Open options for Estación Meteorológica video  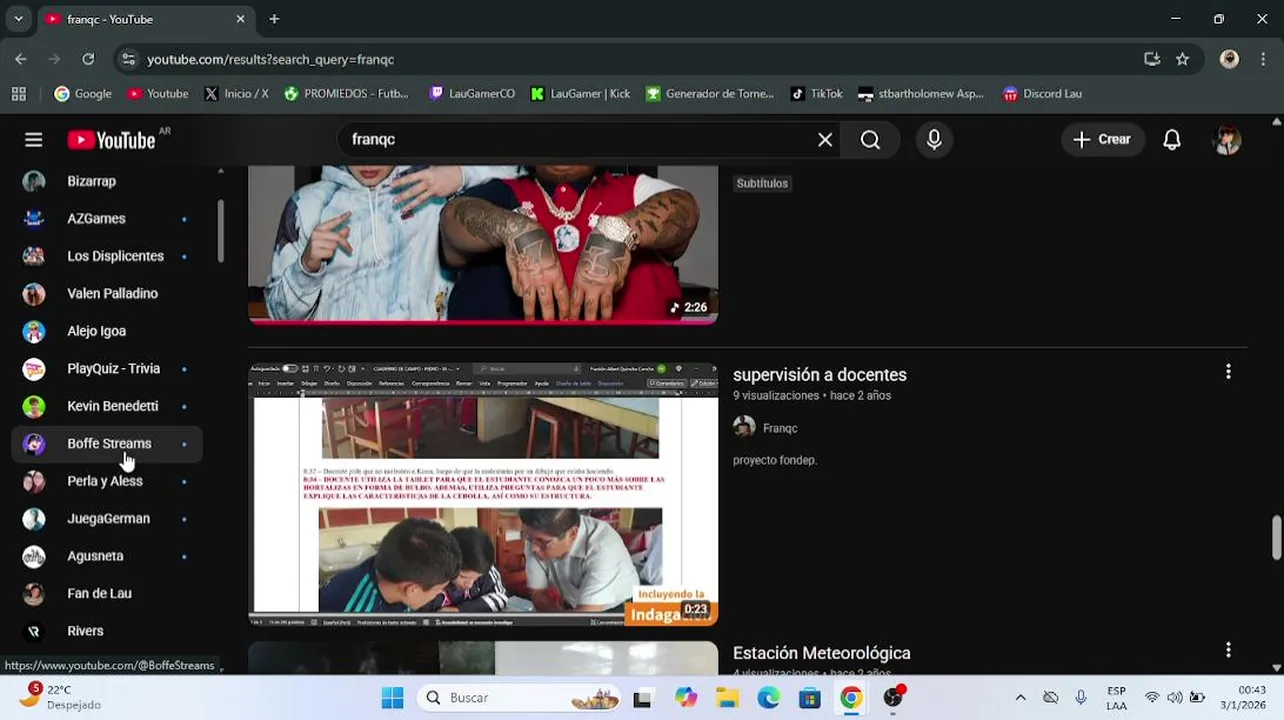[1228, 650]
